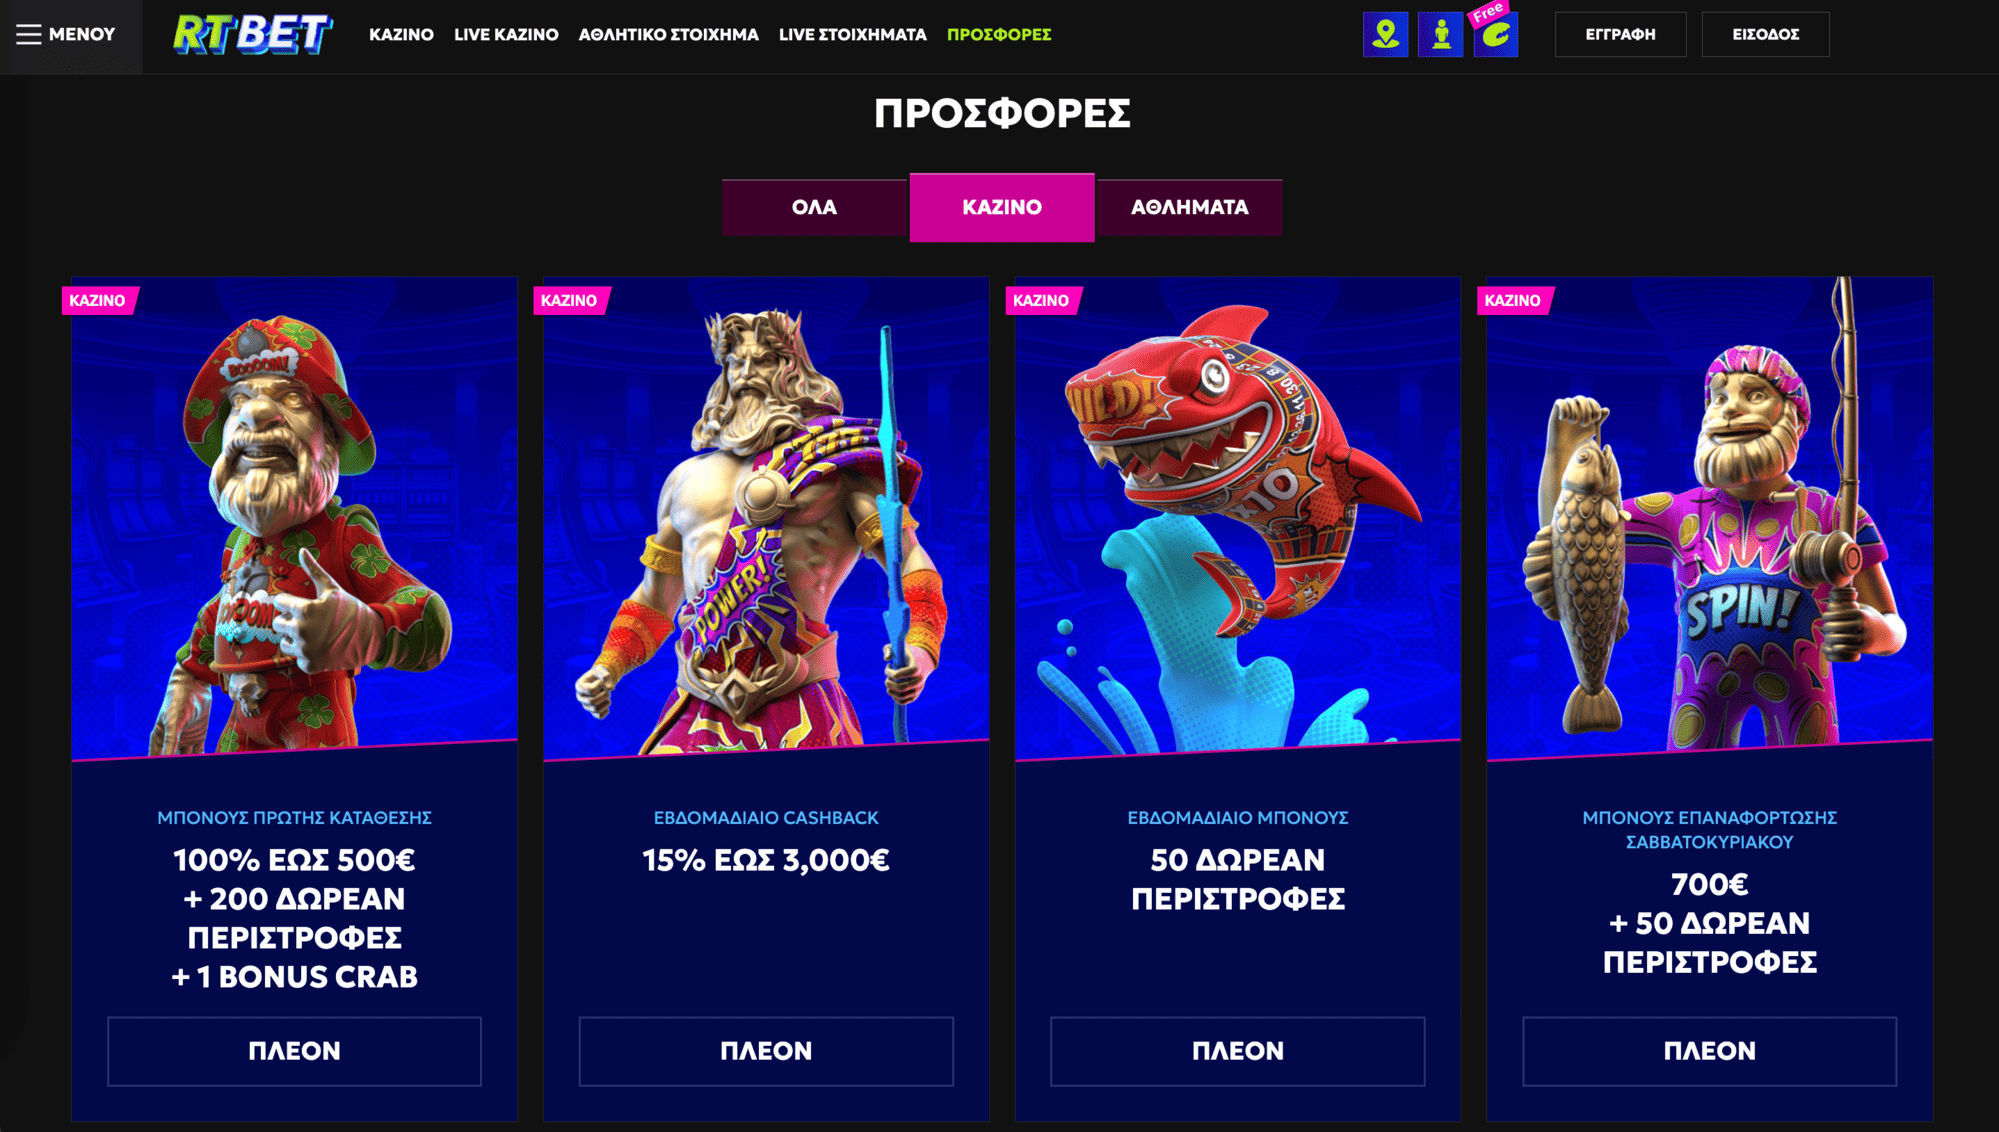
Task: Click the ΕΙΣΟΔΟΣ login button
Action: 1765,34
